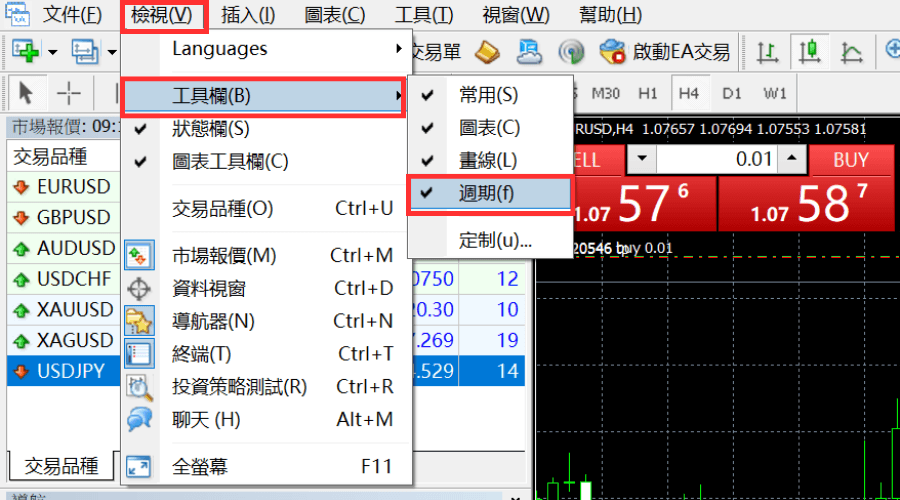Click the up arrow icon beside XAUUSD
This screenshot has width=900, height=500.
[x=21, y=310]
